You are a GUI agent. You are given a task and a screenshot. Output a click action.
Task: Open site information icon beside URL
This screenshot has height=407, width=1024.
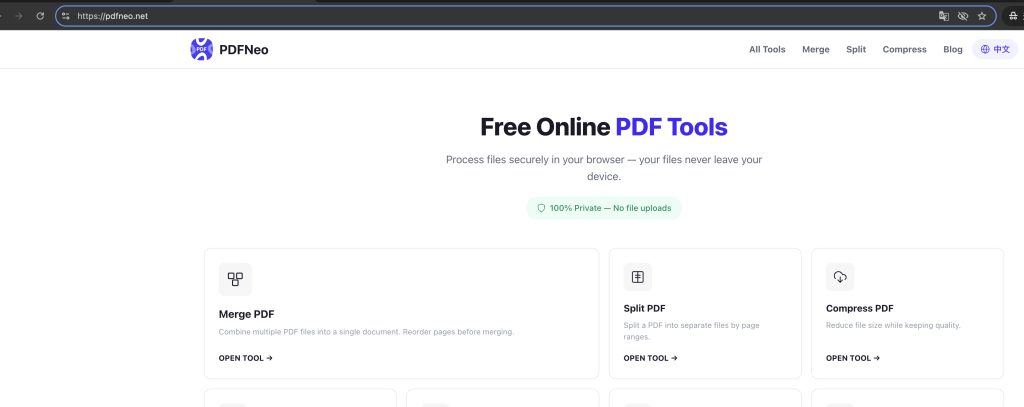click(65, 16)
